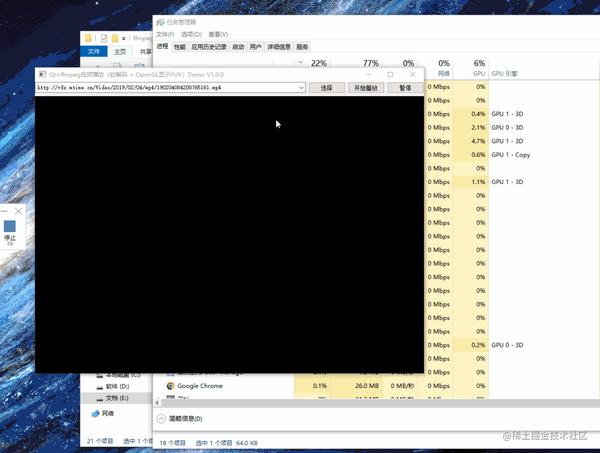Open the video URL dropdown arrow
This screenshot has height=453, width=600.
point(301,88)
